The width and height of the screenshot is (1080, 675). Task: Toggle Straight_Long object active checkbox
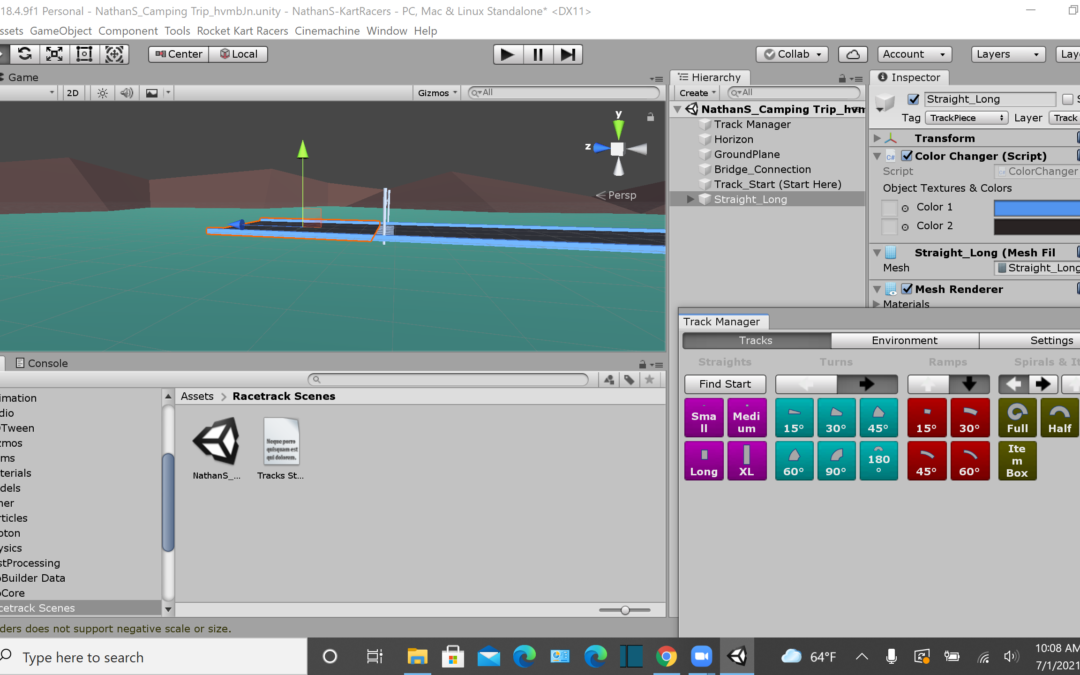tap(913, 99)
